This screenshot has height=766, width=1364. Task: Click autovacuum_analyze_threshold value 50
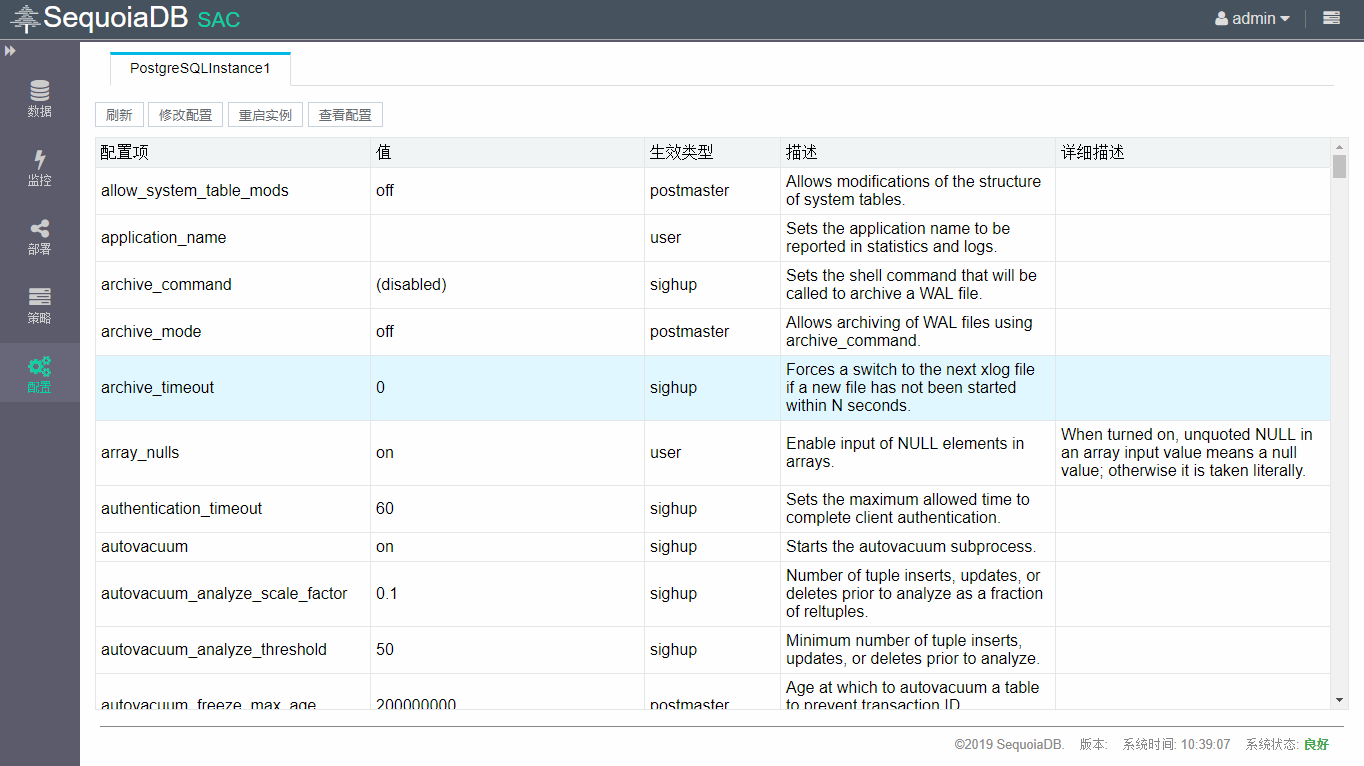[x=385, y=649]
